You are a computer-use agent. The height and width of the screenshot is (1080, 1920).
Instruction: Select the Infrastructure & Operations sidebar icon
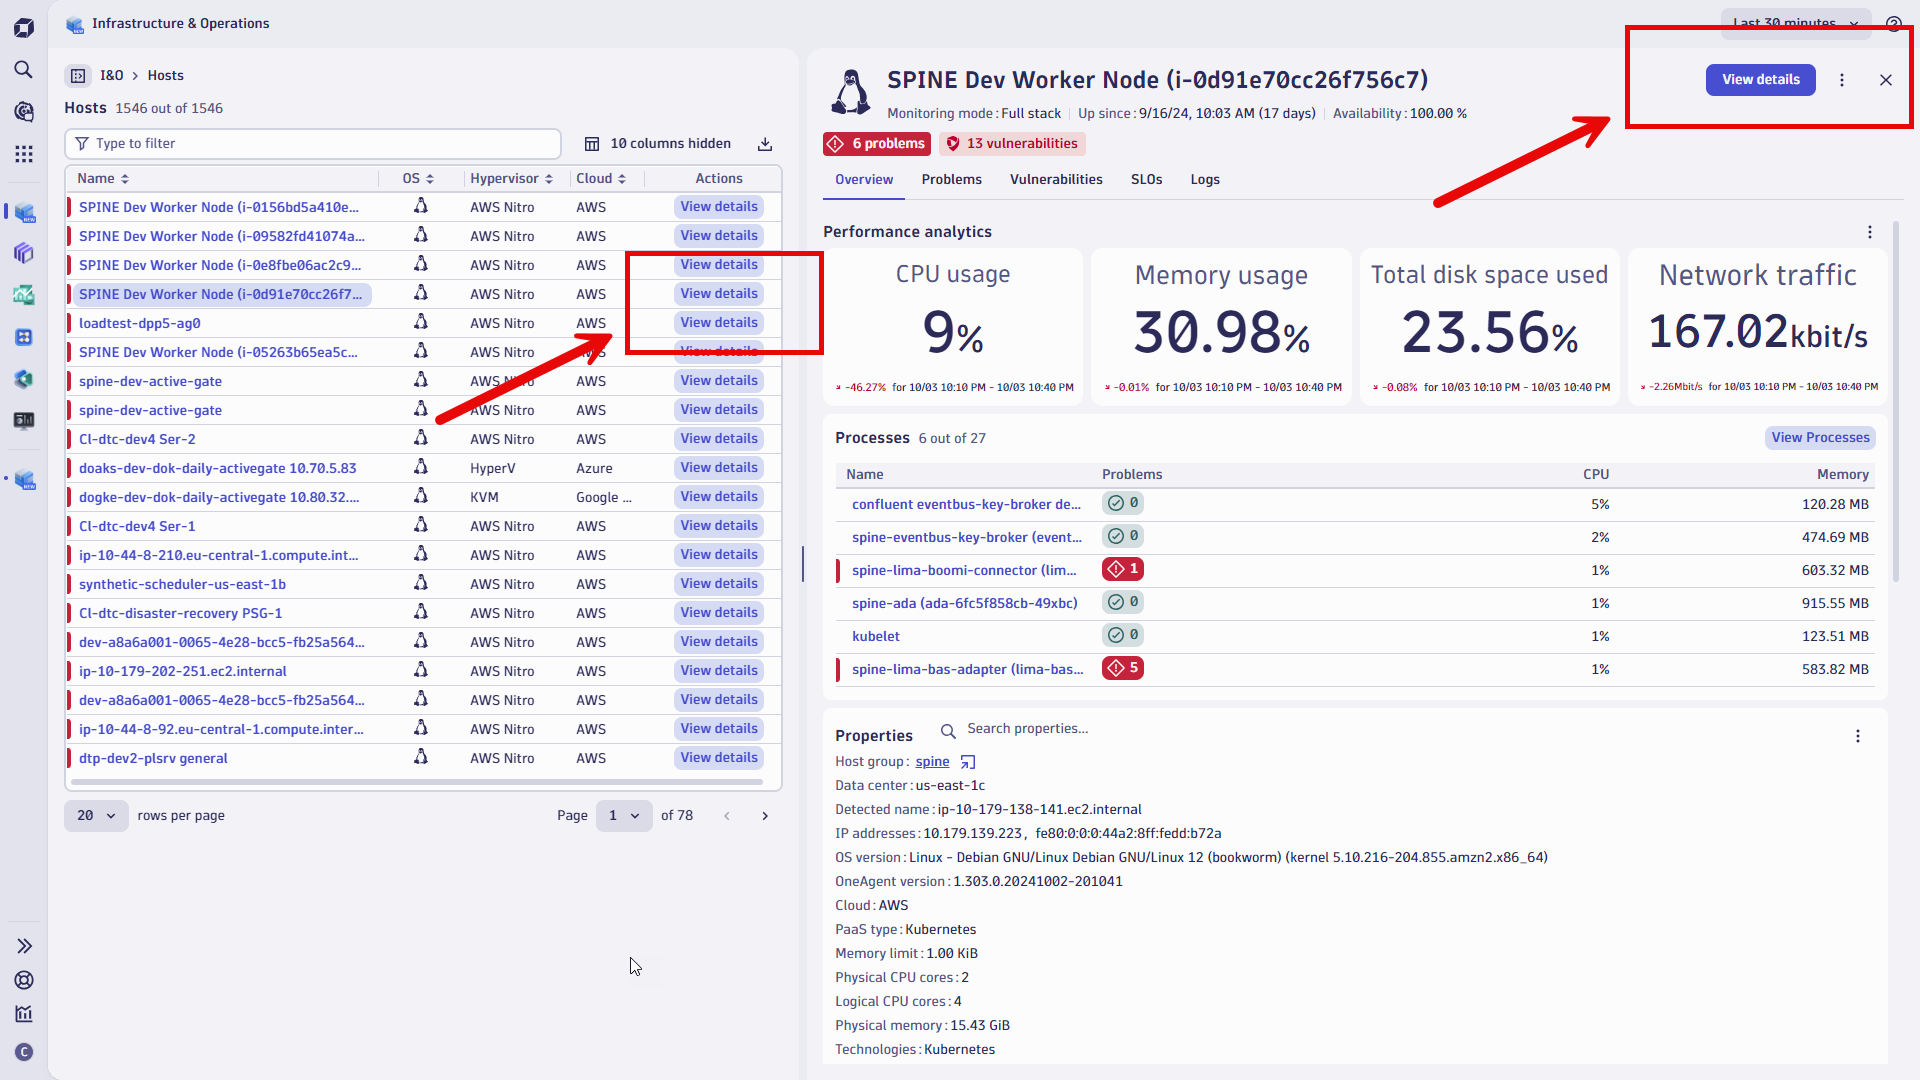(x=24, y=211)
